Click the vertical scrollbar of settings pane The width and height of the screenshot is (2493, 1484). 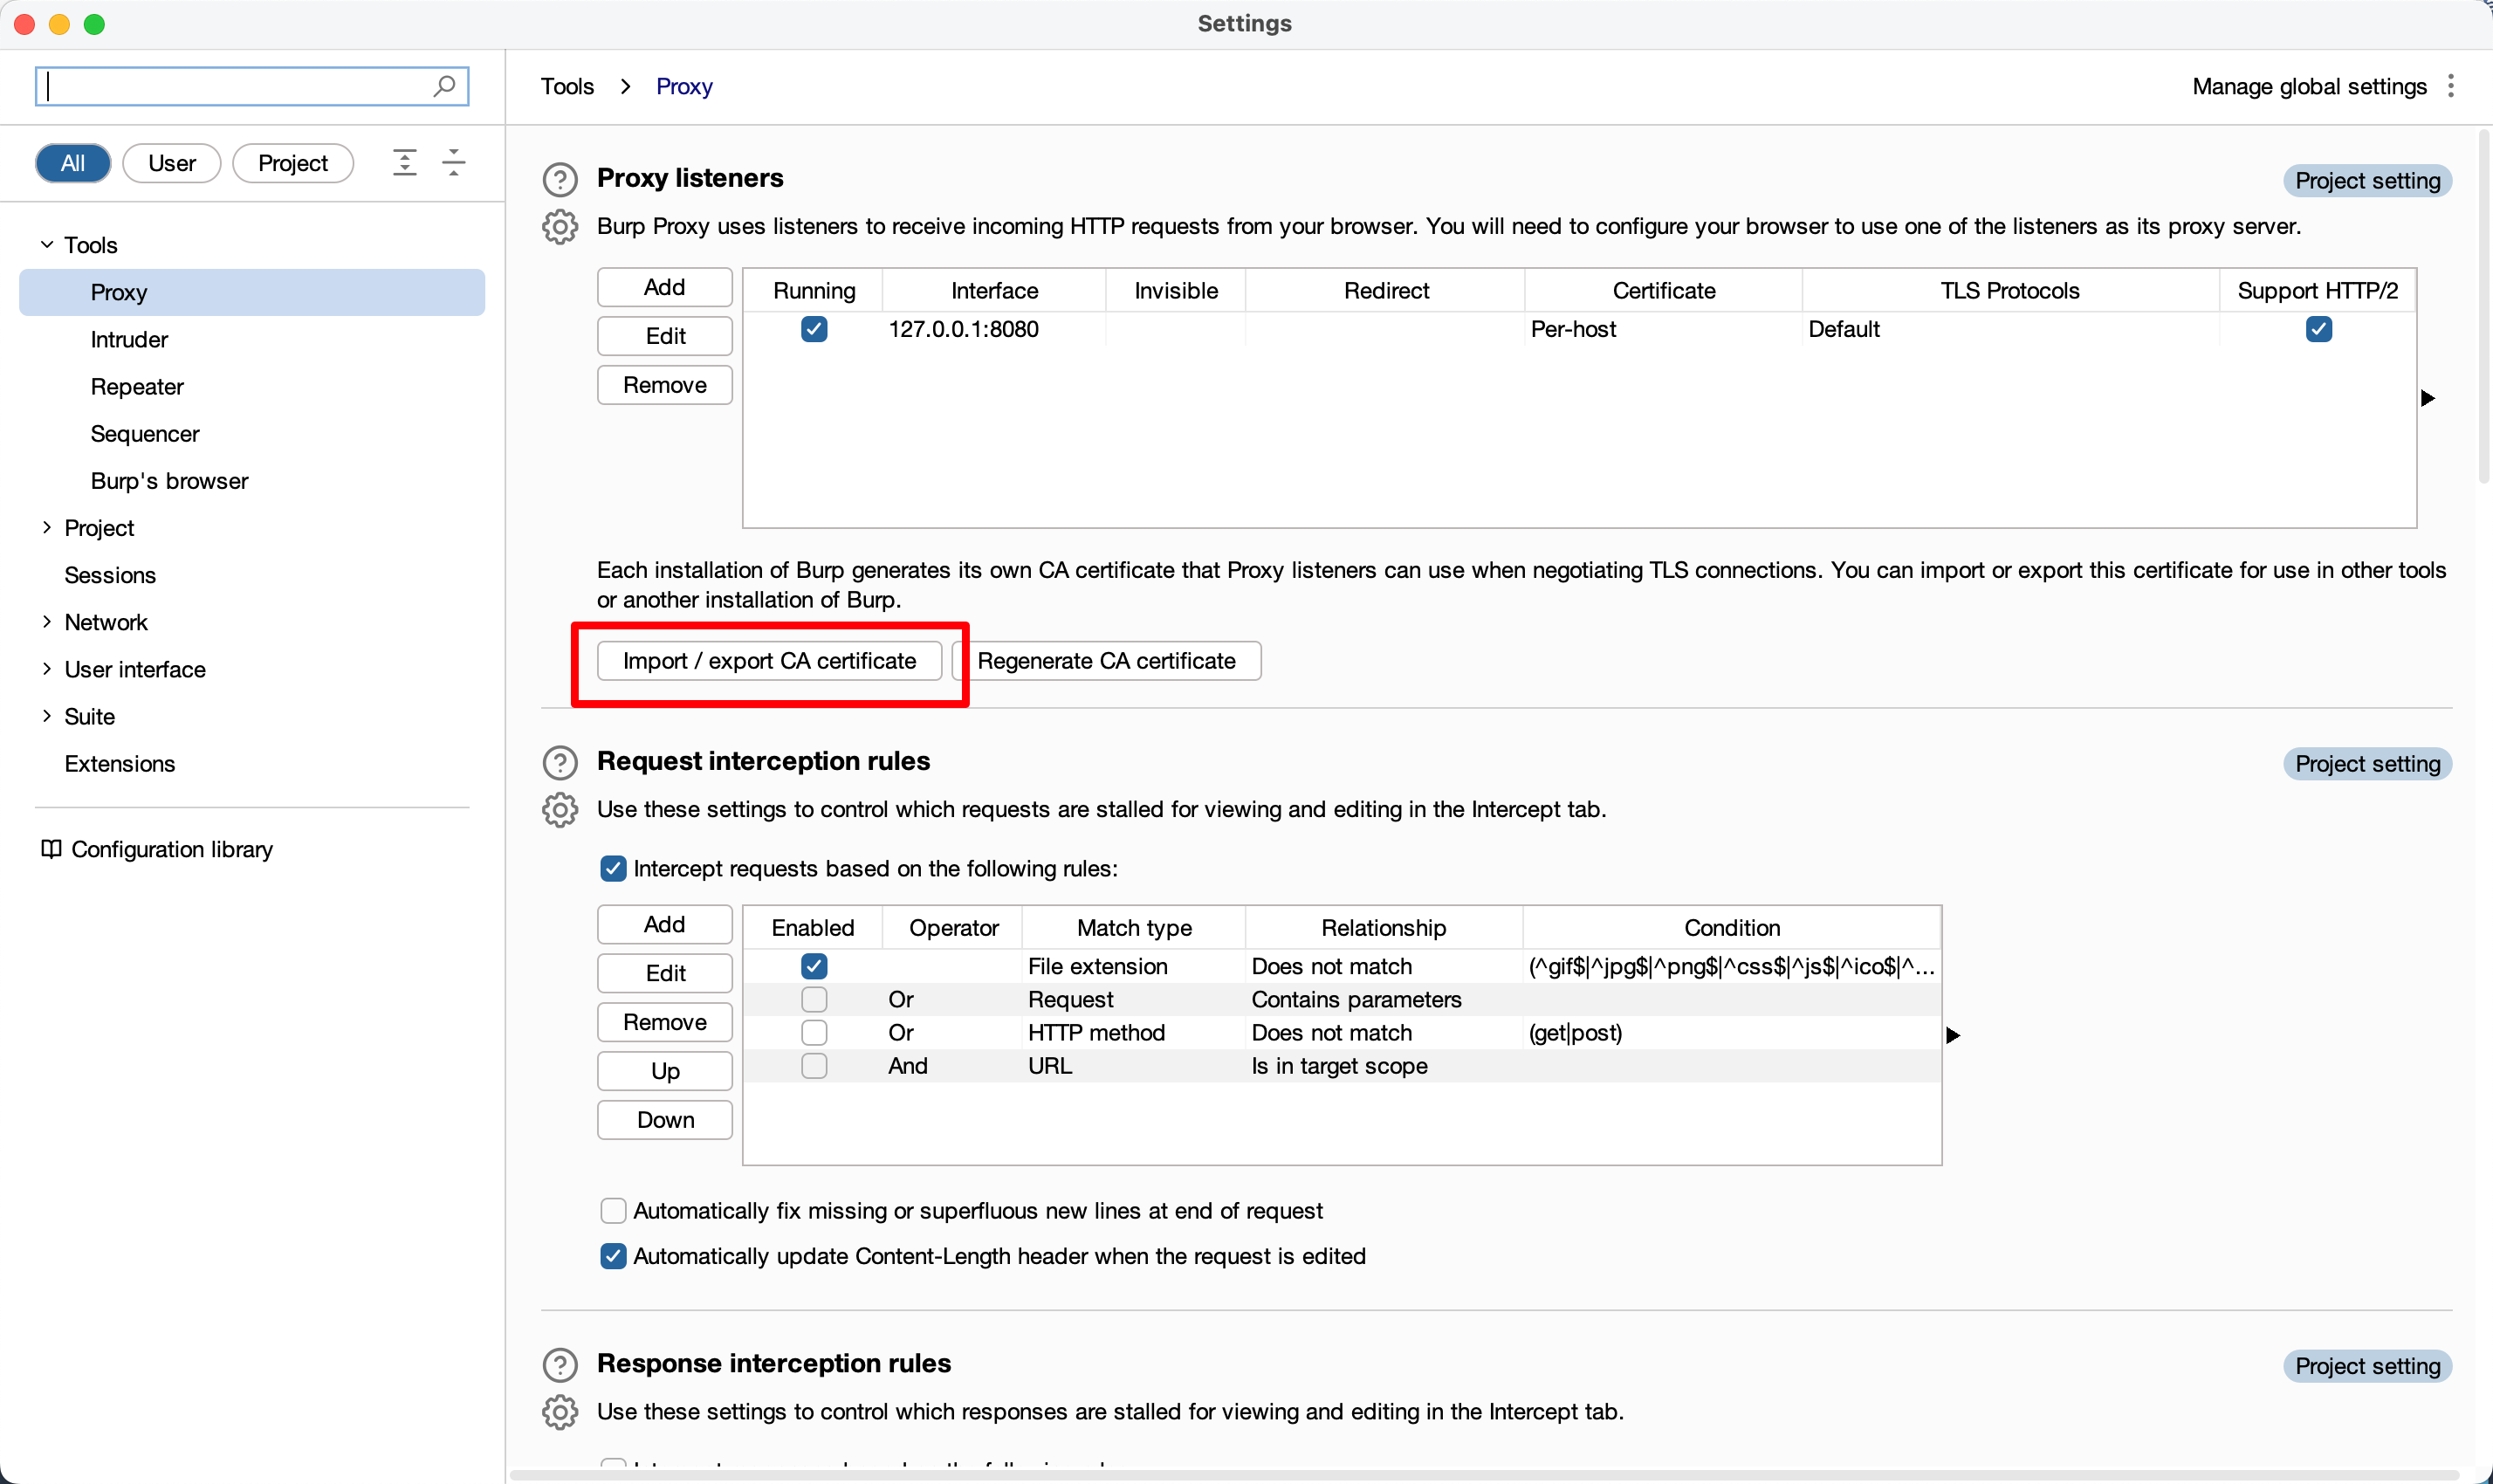[2484, 308]
